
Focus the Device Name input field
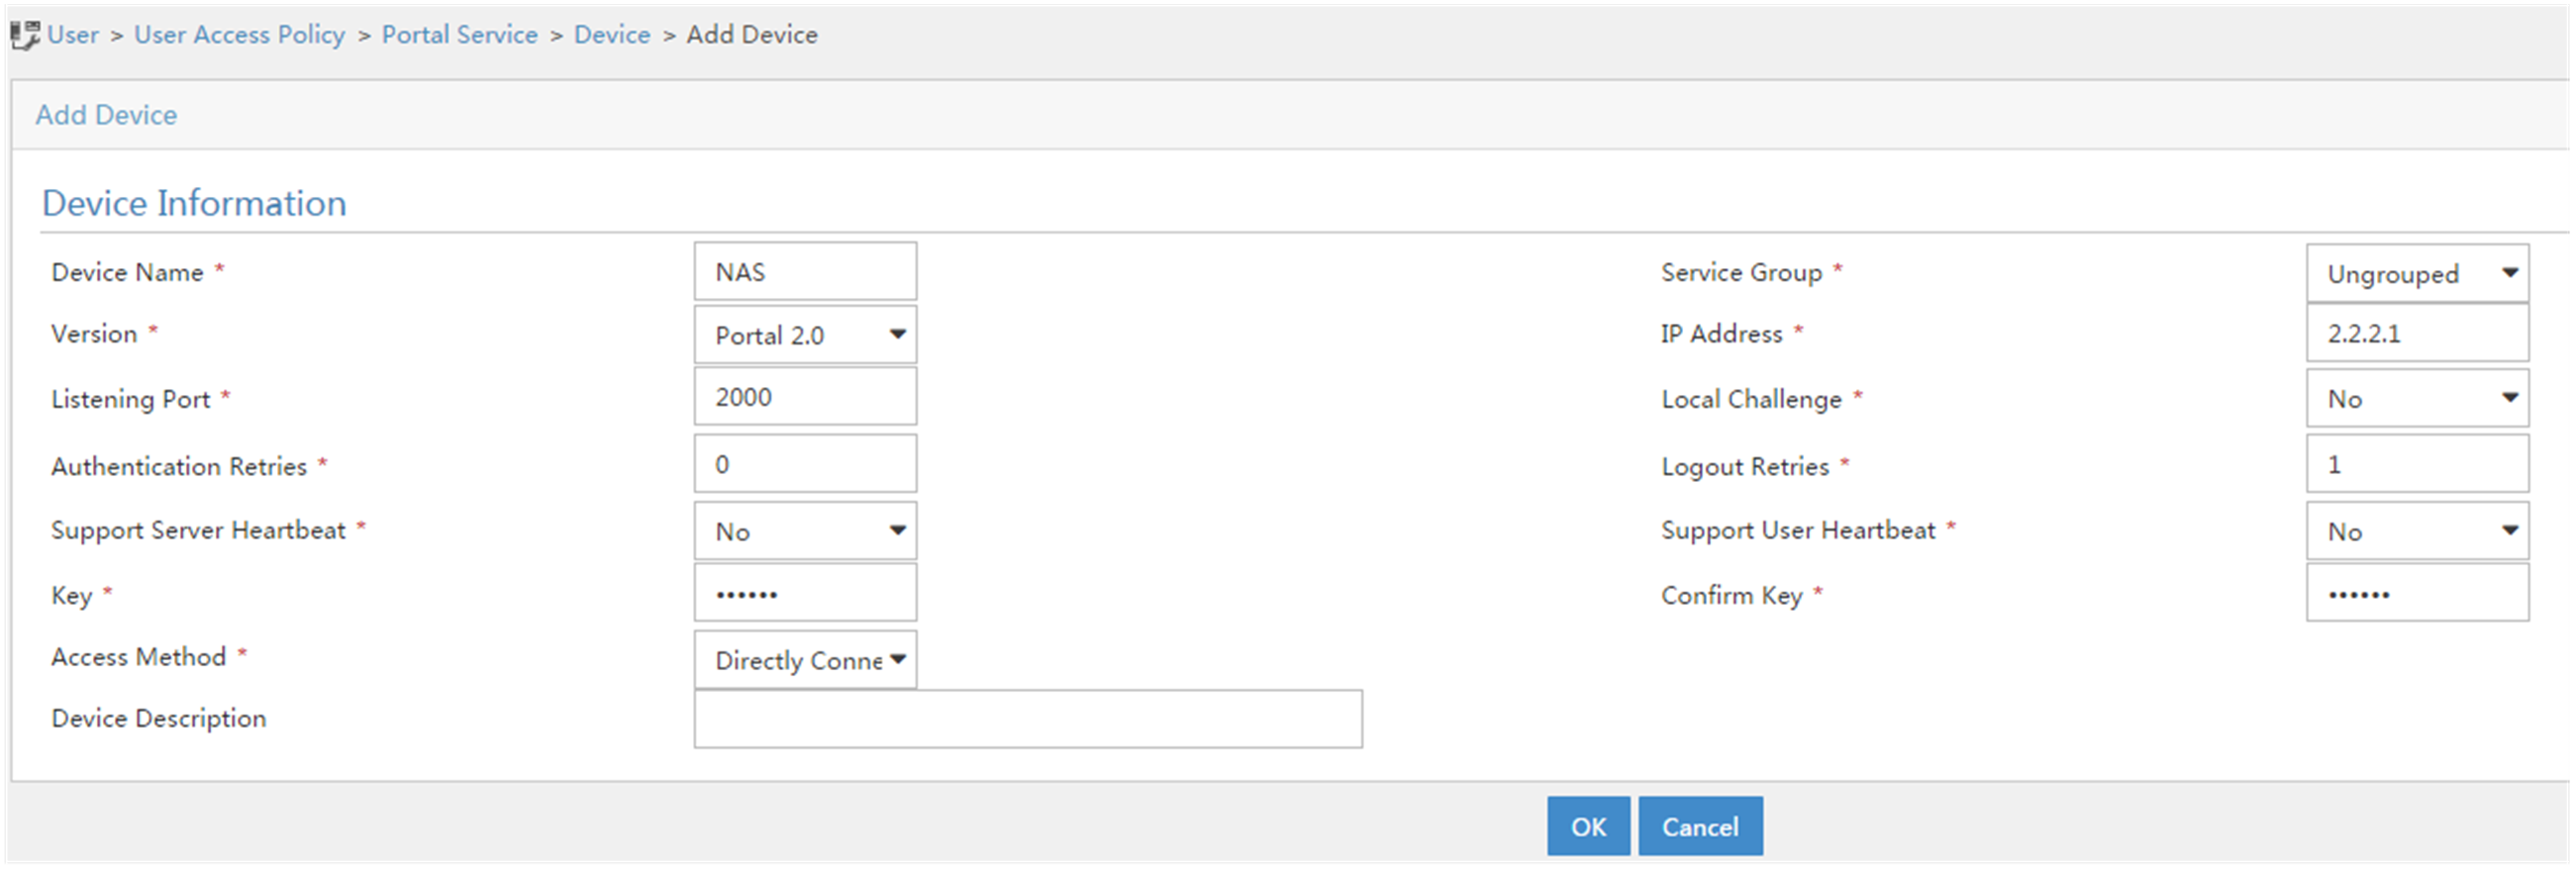[x=805, y=271]
